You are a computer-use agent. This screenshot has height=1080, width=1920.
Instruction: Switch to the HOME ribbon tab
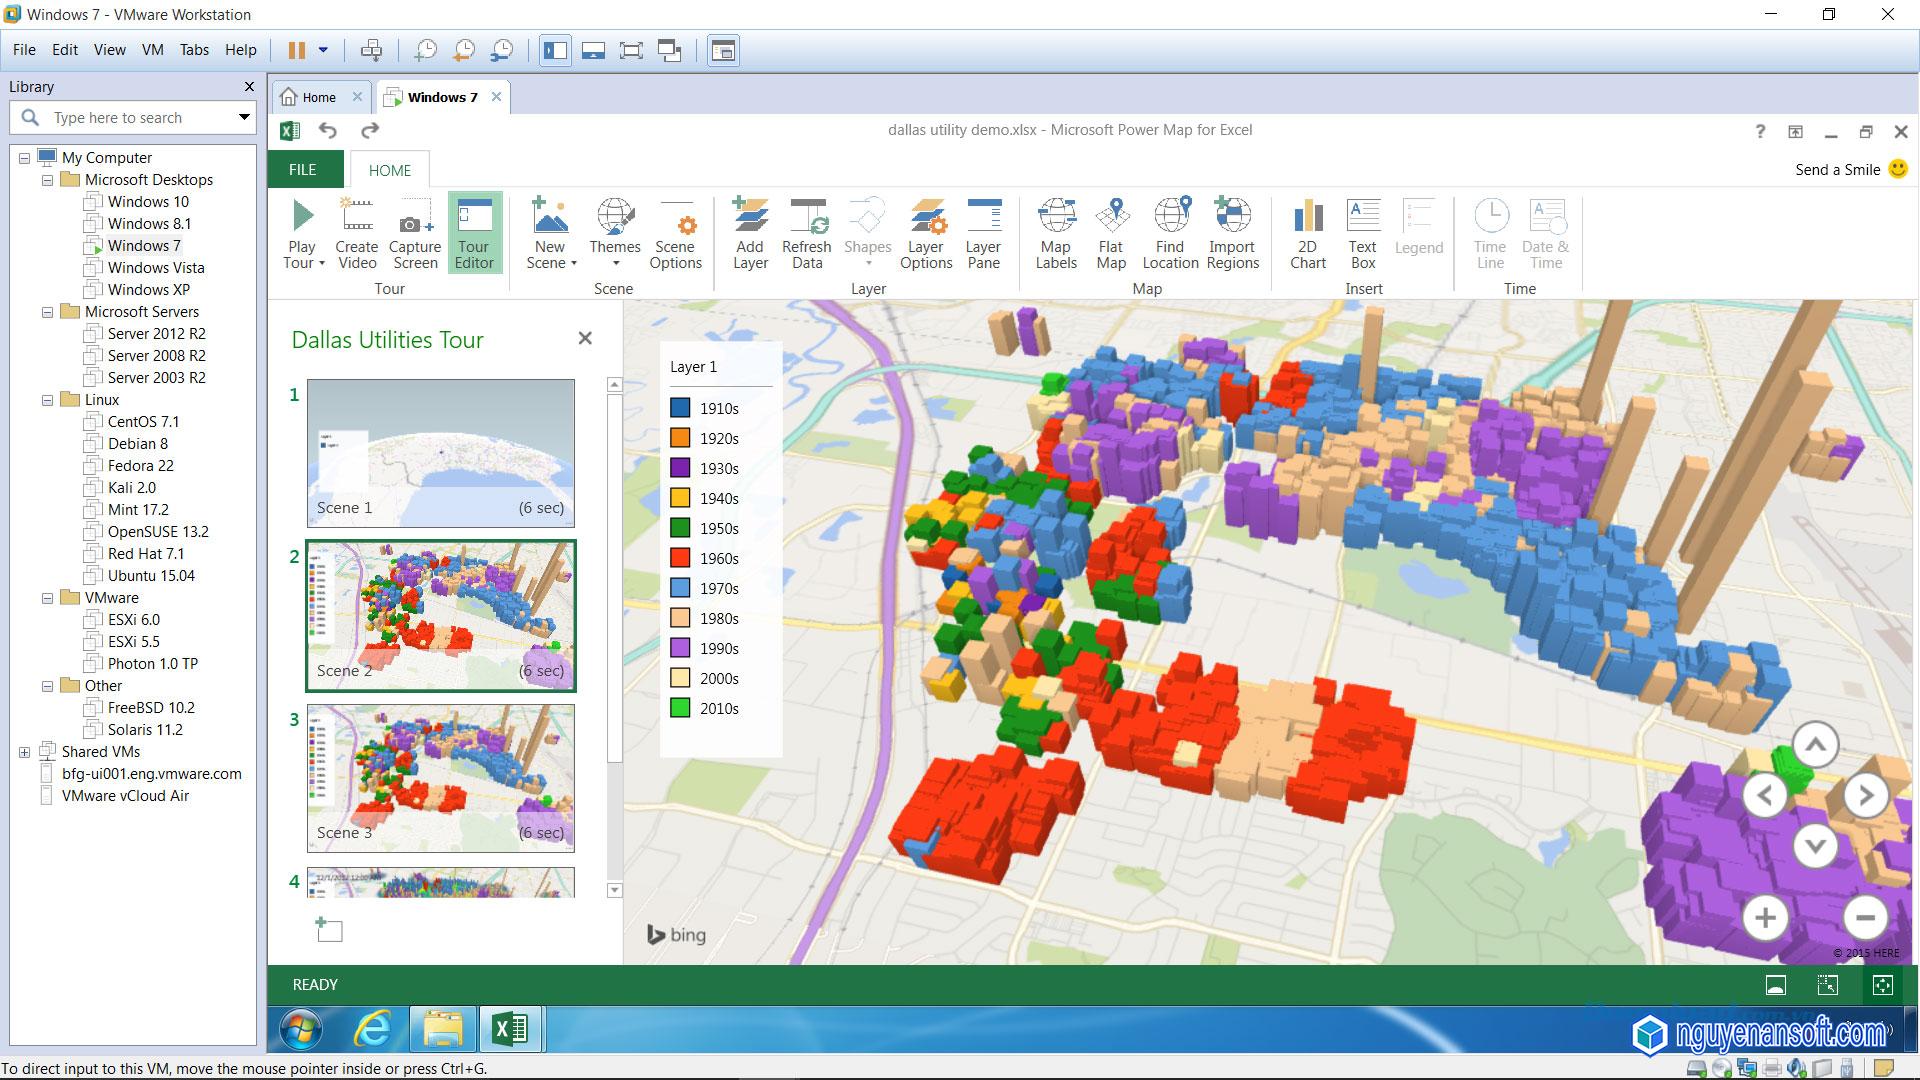click(x=389, y=169)
